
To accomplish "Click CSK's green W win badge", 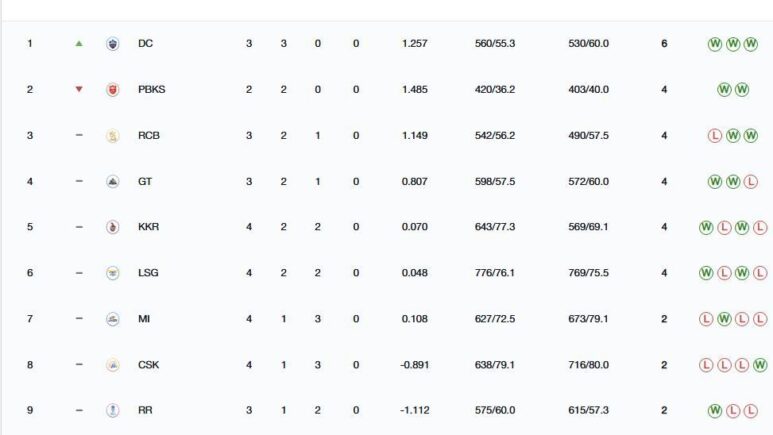I will pos(760,366).
